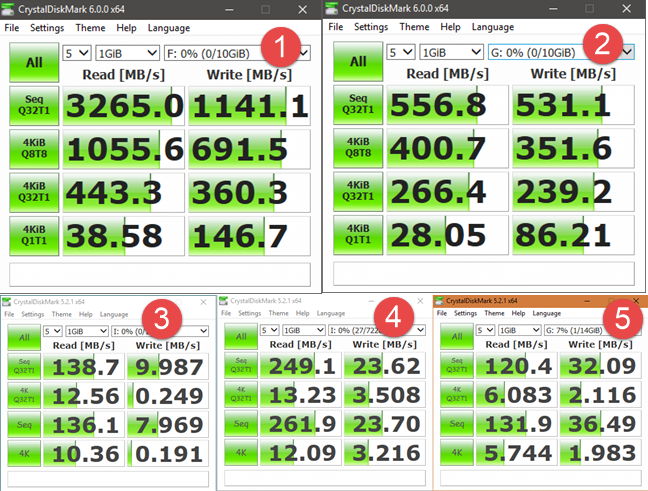The height and width of the screenshot is (491, 648).
Task: Click the comment field below 12.09 row
Action: coord(325,478)
